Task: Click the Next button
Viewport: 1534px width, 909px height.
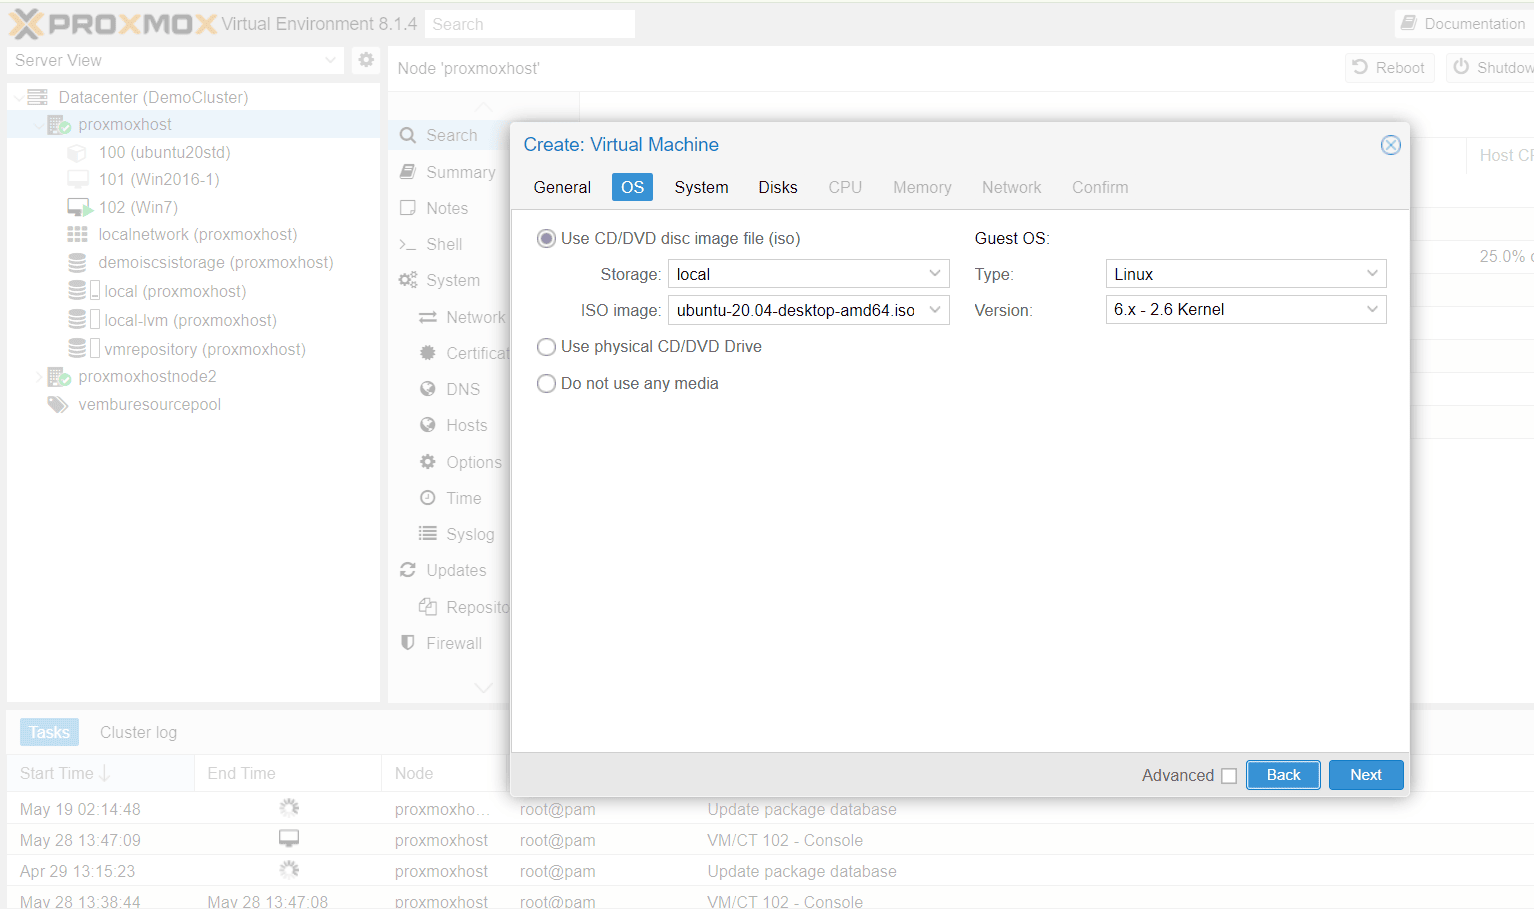Action: pos(1366,775)
